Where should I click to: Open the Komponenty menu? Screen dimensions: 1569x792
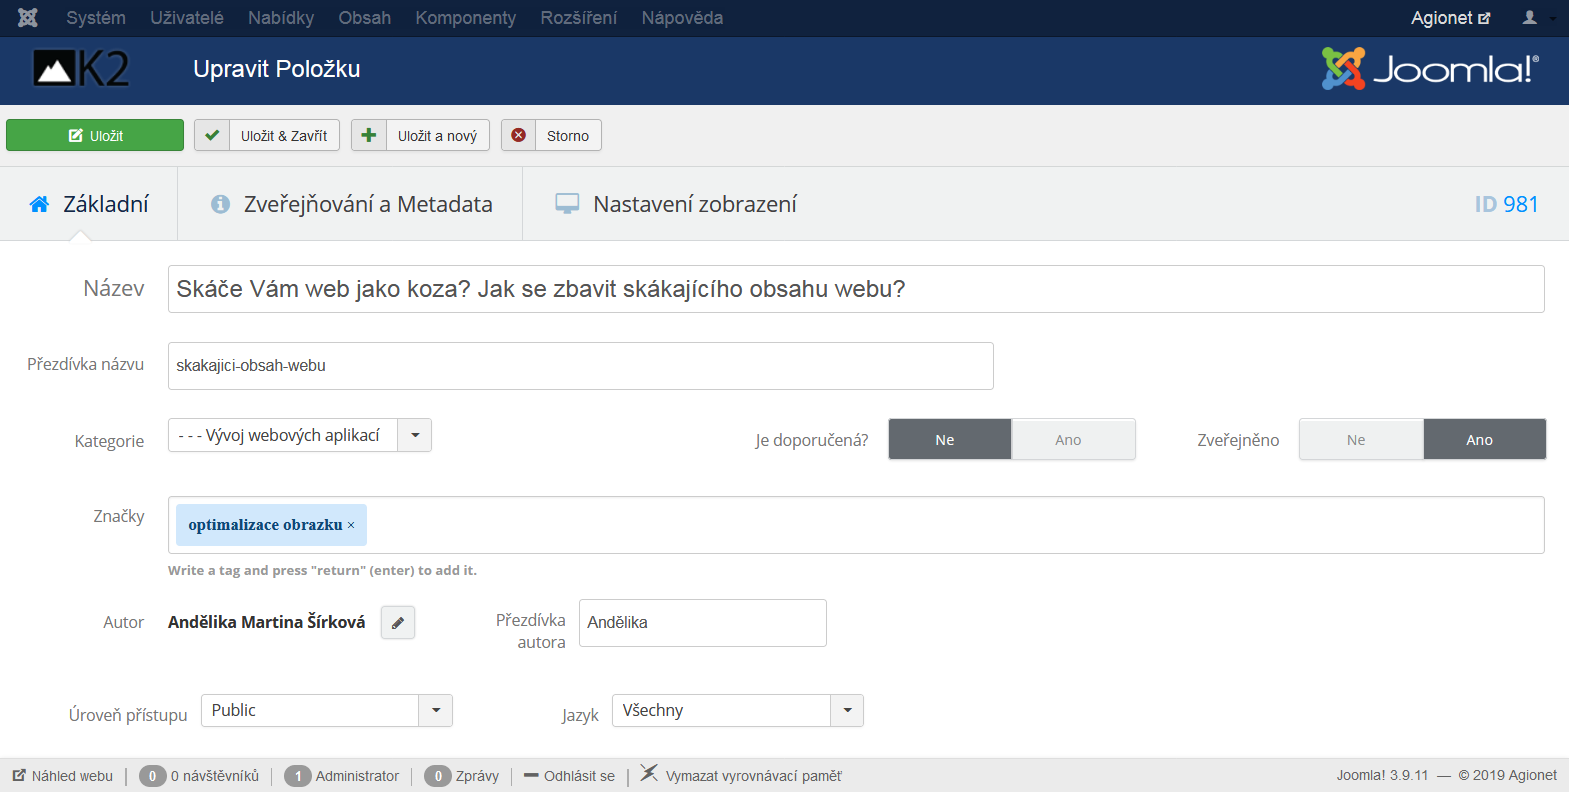pos(466,18)
